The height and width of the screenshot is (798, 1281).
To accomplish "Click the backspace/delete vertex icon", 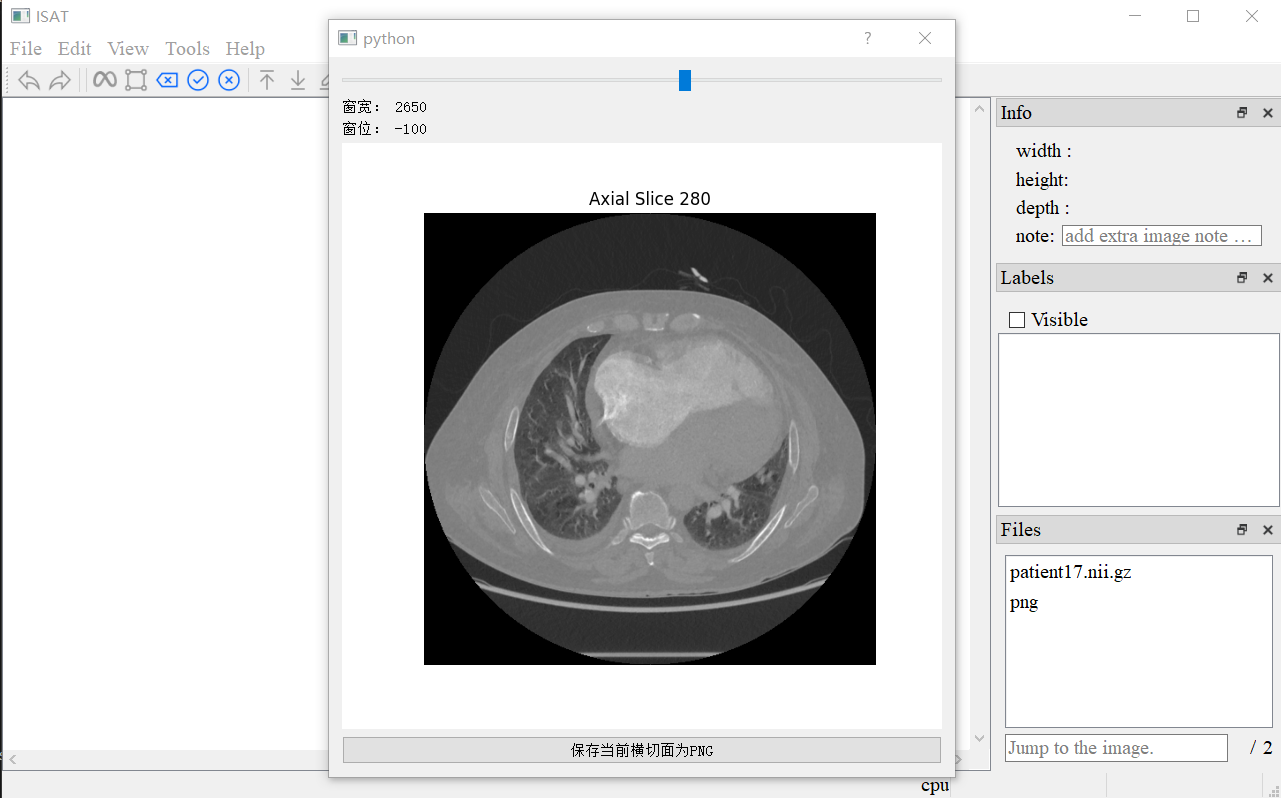I will [x=167, y=80].
